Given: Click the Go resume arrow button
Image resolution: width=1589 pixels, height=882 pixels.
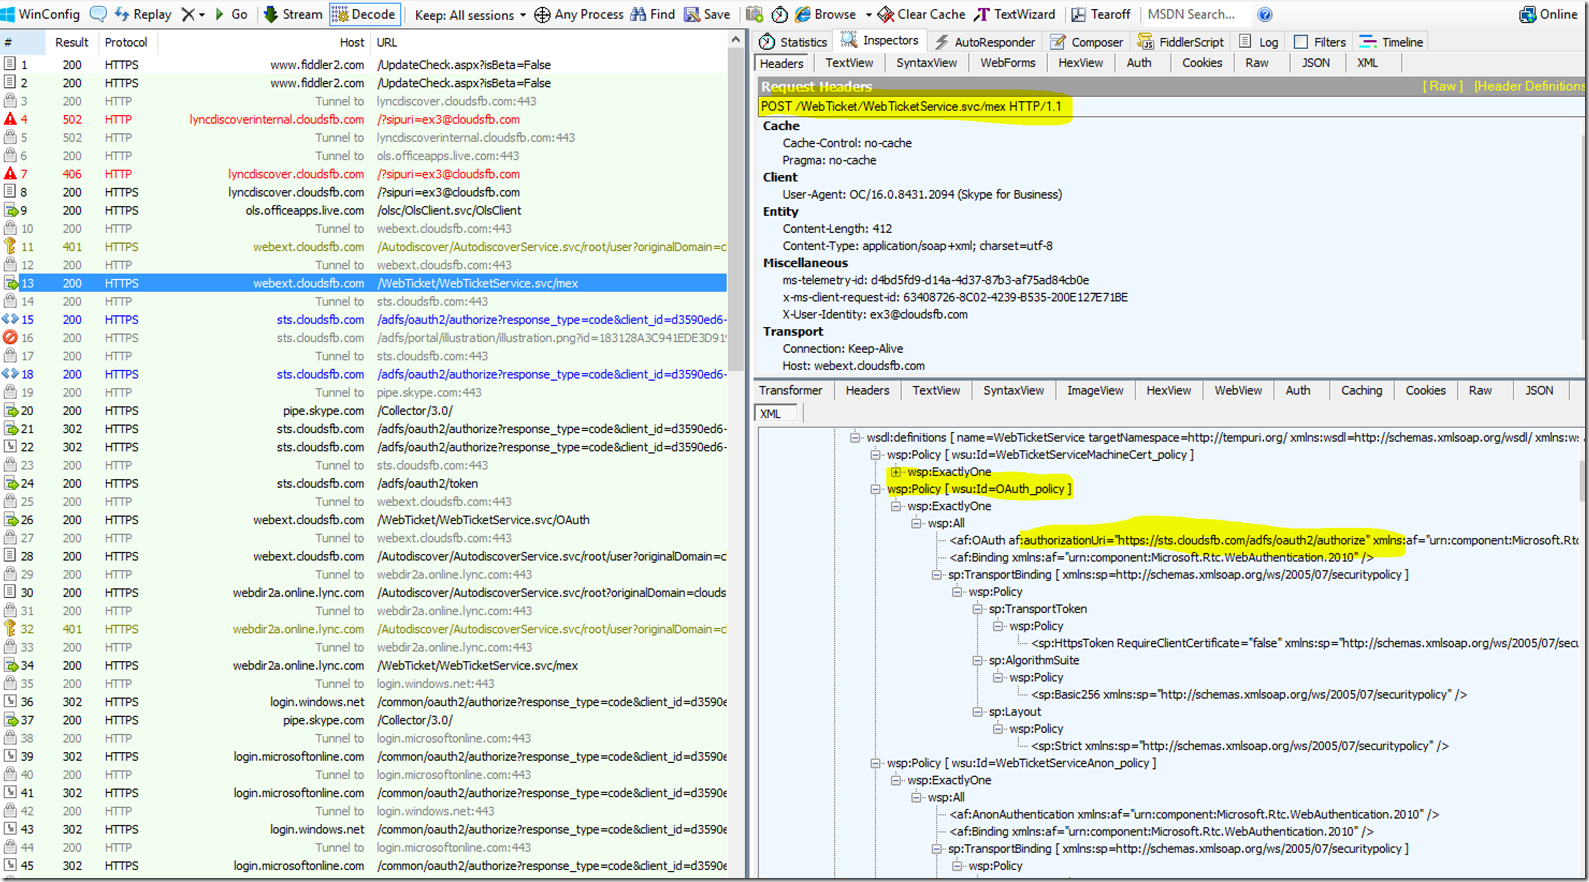Looking at the screenshot, I should pyautogui.click(x=232, y=14).
